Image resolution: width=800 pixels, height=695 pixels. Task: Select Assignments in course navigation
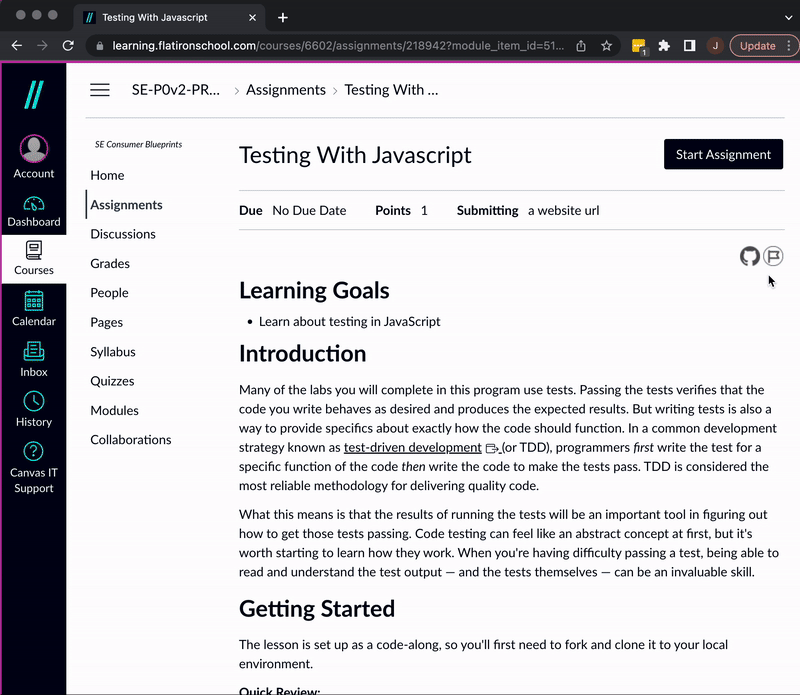tap(126, 205)
